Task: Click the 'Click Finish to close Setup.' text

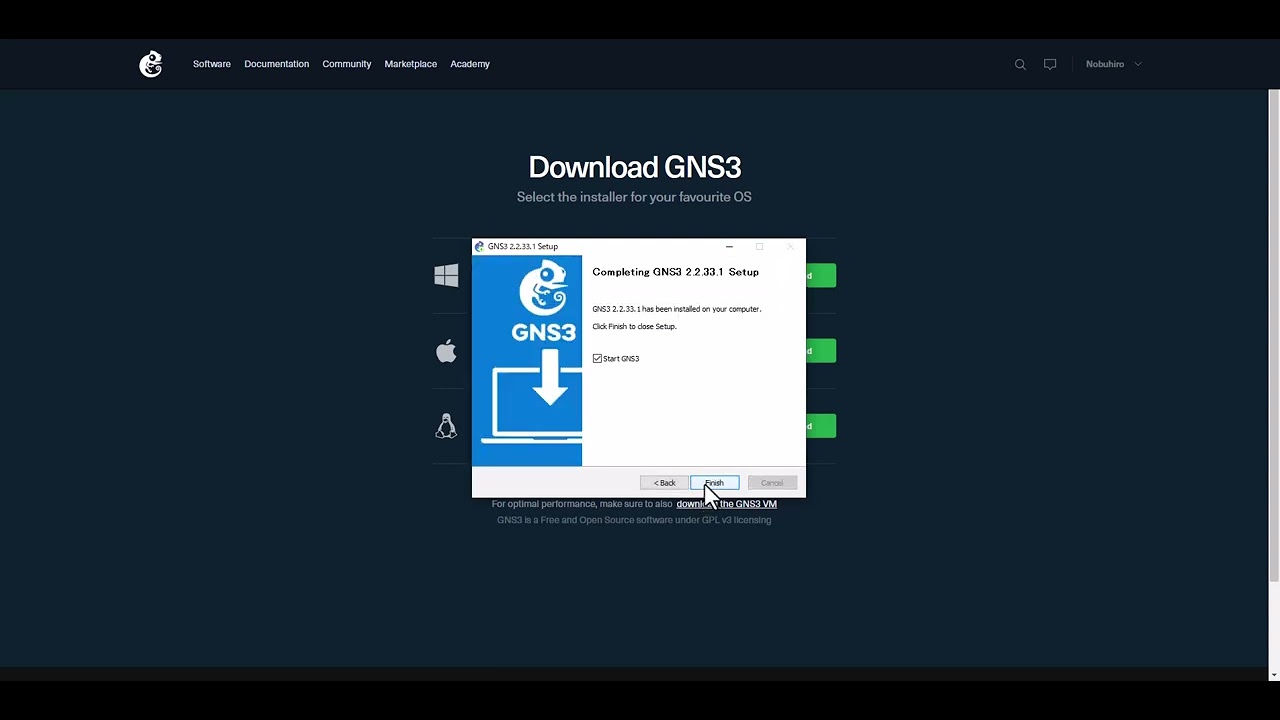Action: tap(634, 326)
